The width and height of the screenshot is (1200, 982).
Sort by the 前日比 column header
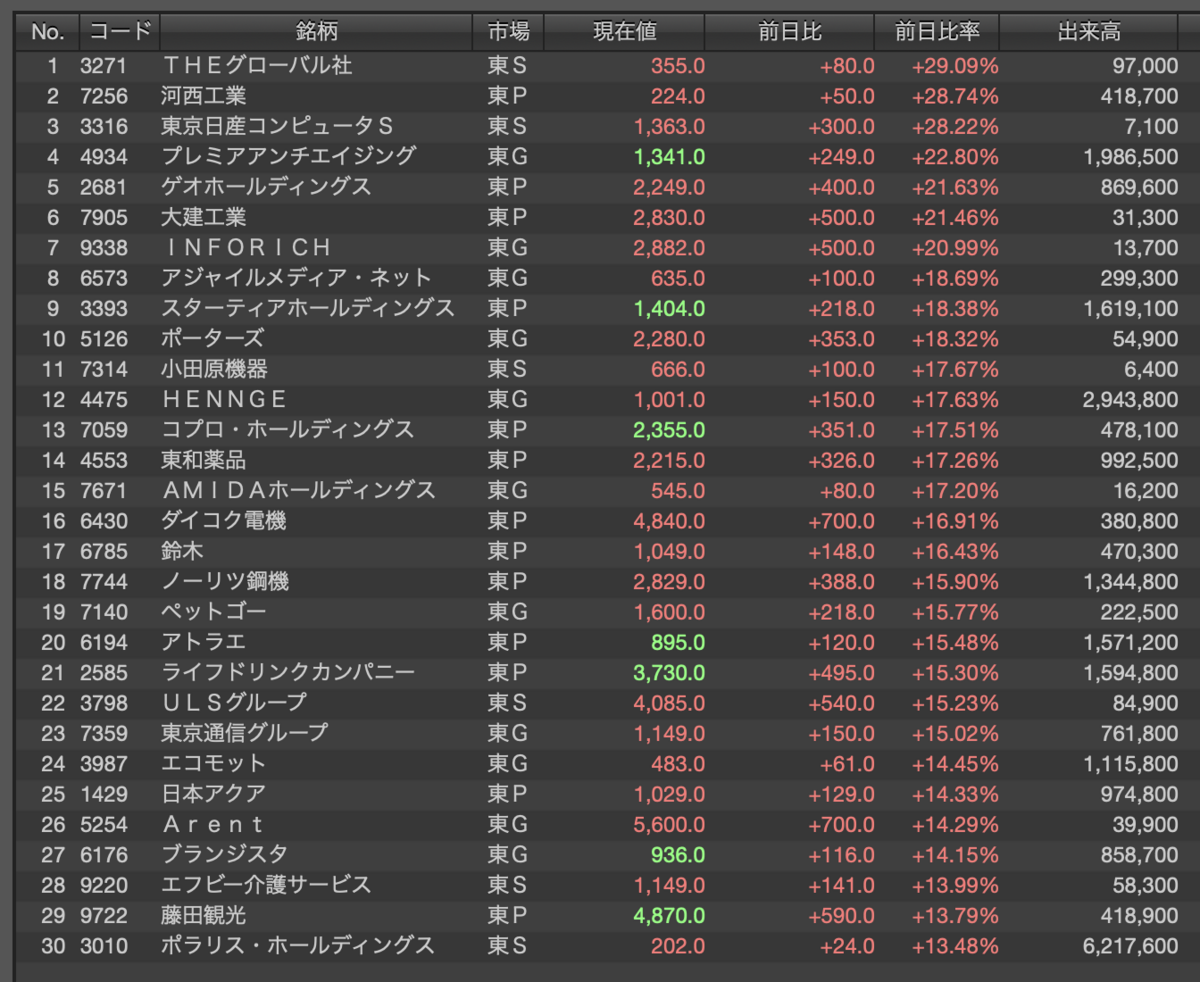tap(790, 32)
